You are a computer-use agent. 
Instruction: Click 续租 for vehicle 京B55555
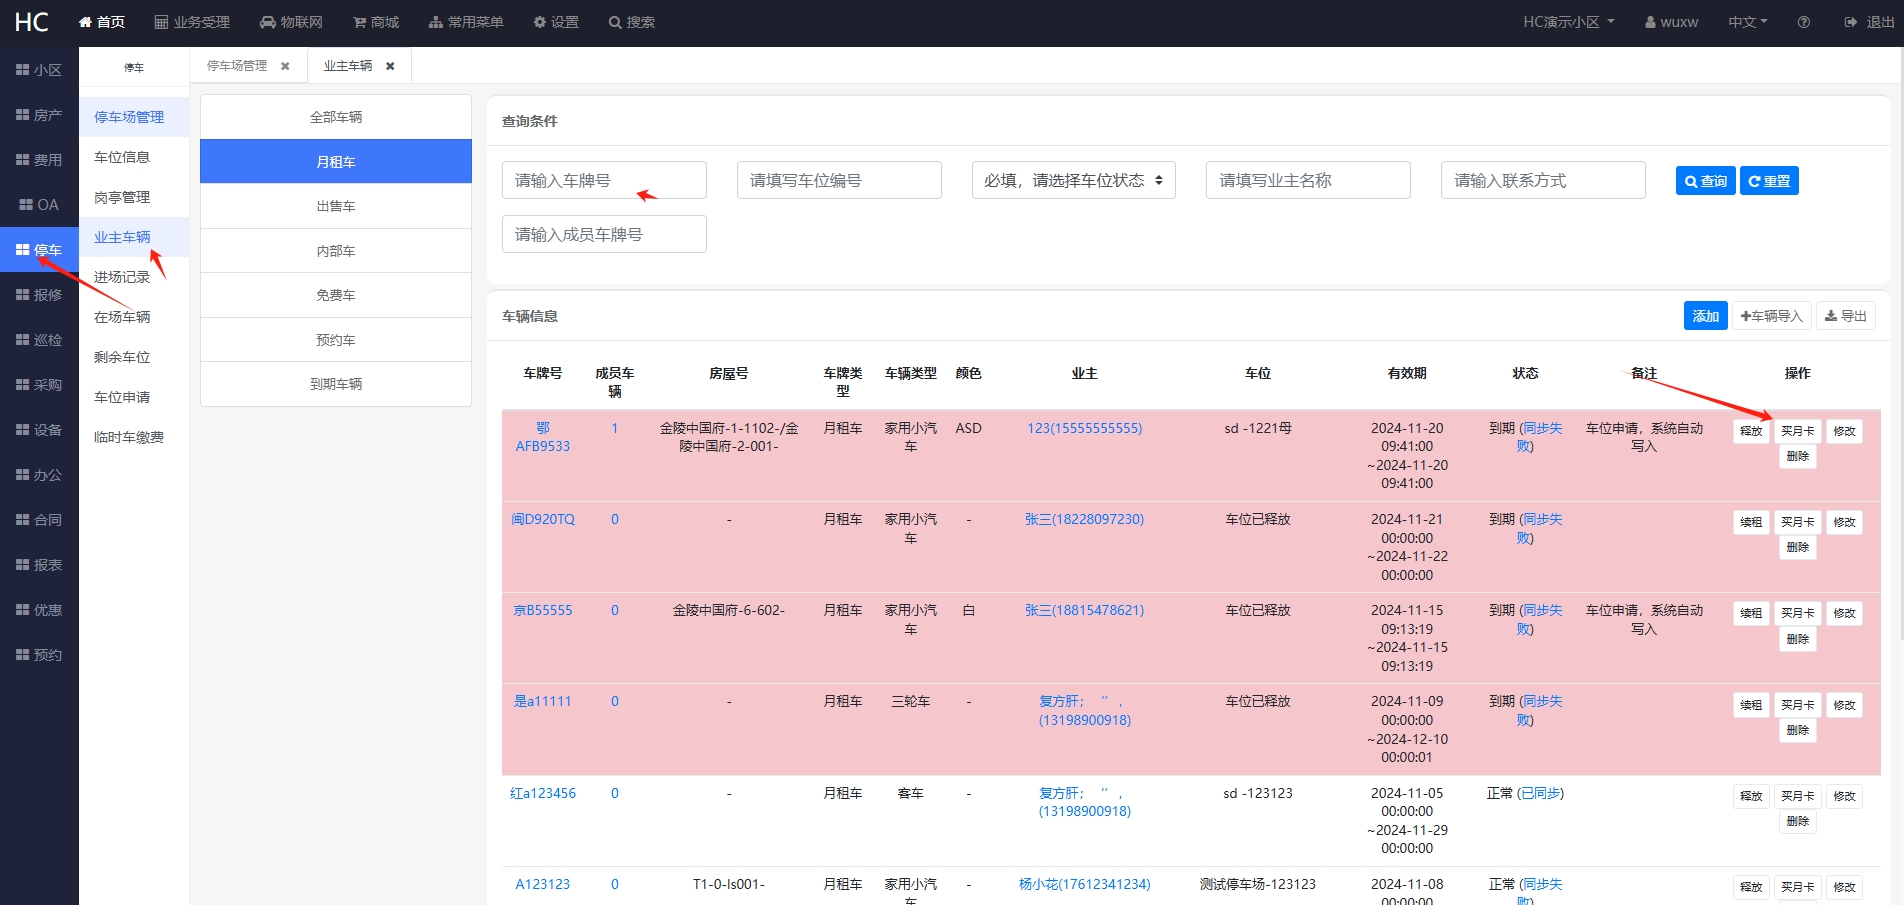pyautogui.click(x=1750, y=613)
